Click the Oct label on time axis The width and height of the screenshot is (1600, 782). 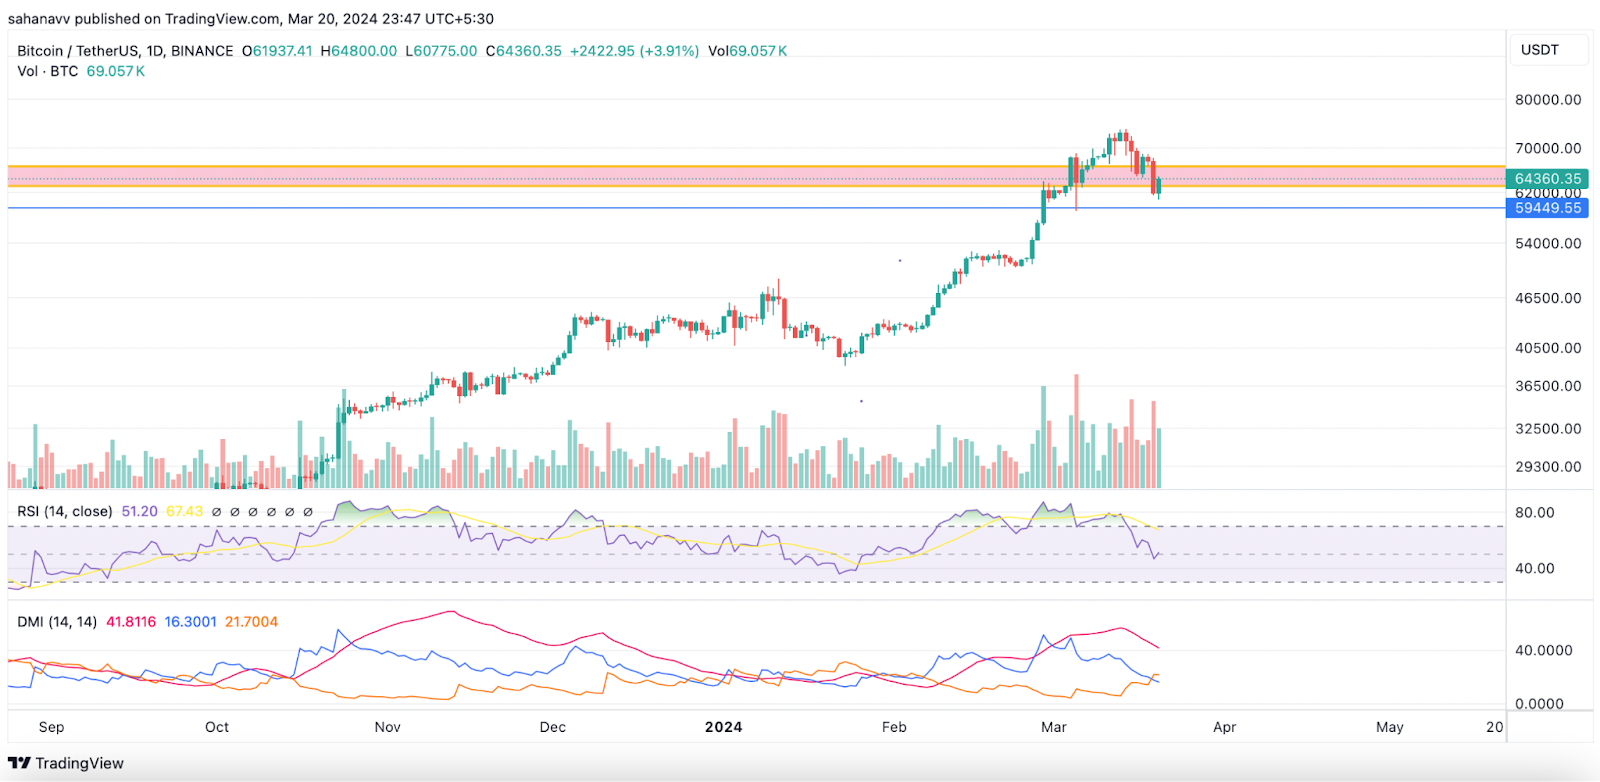coord(217,727)
